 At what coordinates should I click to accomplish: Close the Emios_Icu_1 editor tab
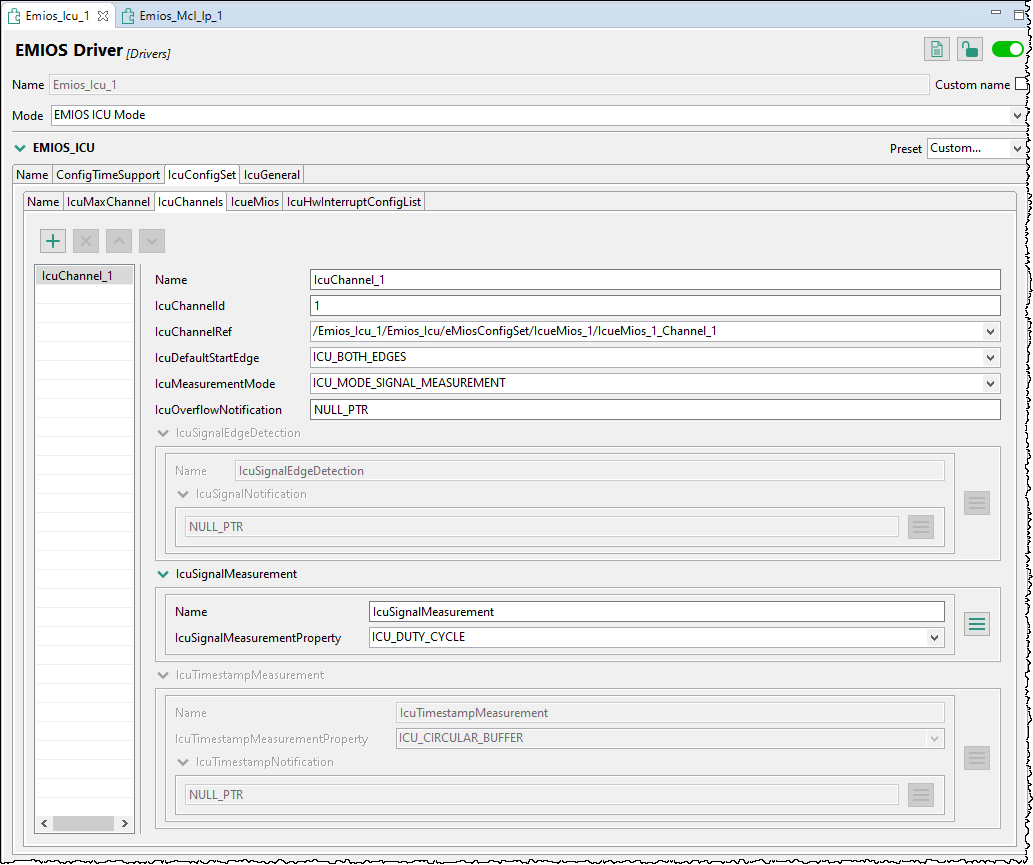[x=103, y=16]
